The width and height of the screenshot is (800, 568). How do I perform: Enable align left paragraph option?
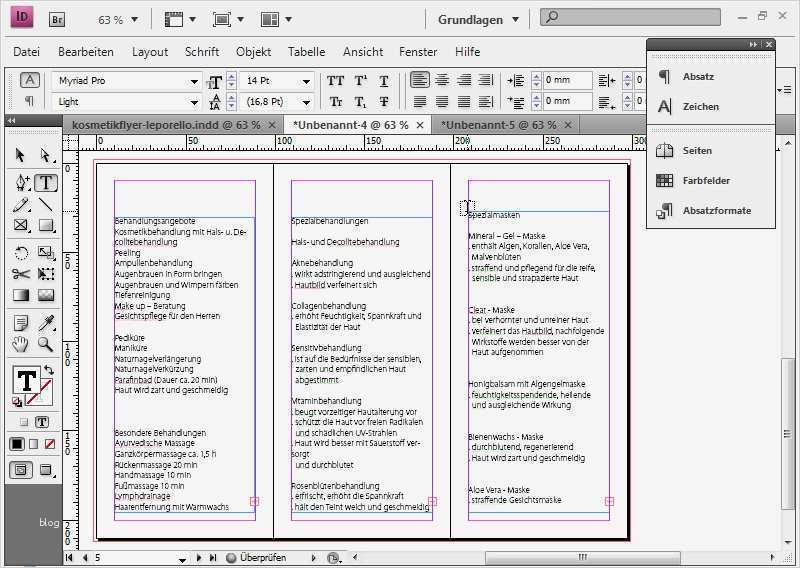(x=420, y=80)
